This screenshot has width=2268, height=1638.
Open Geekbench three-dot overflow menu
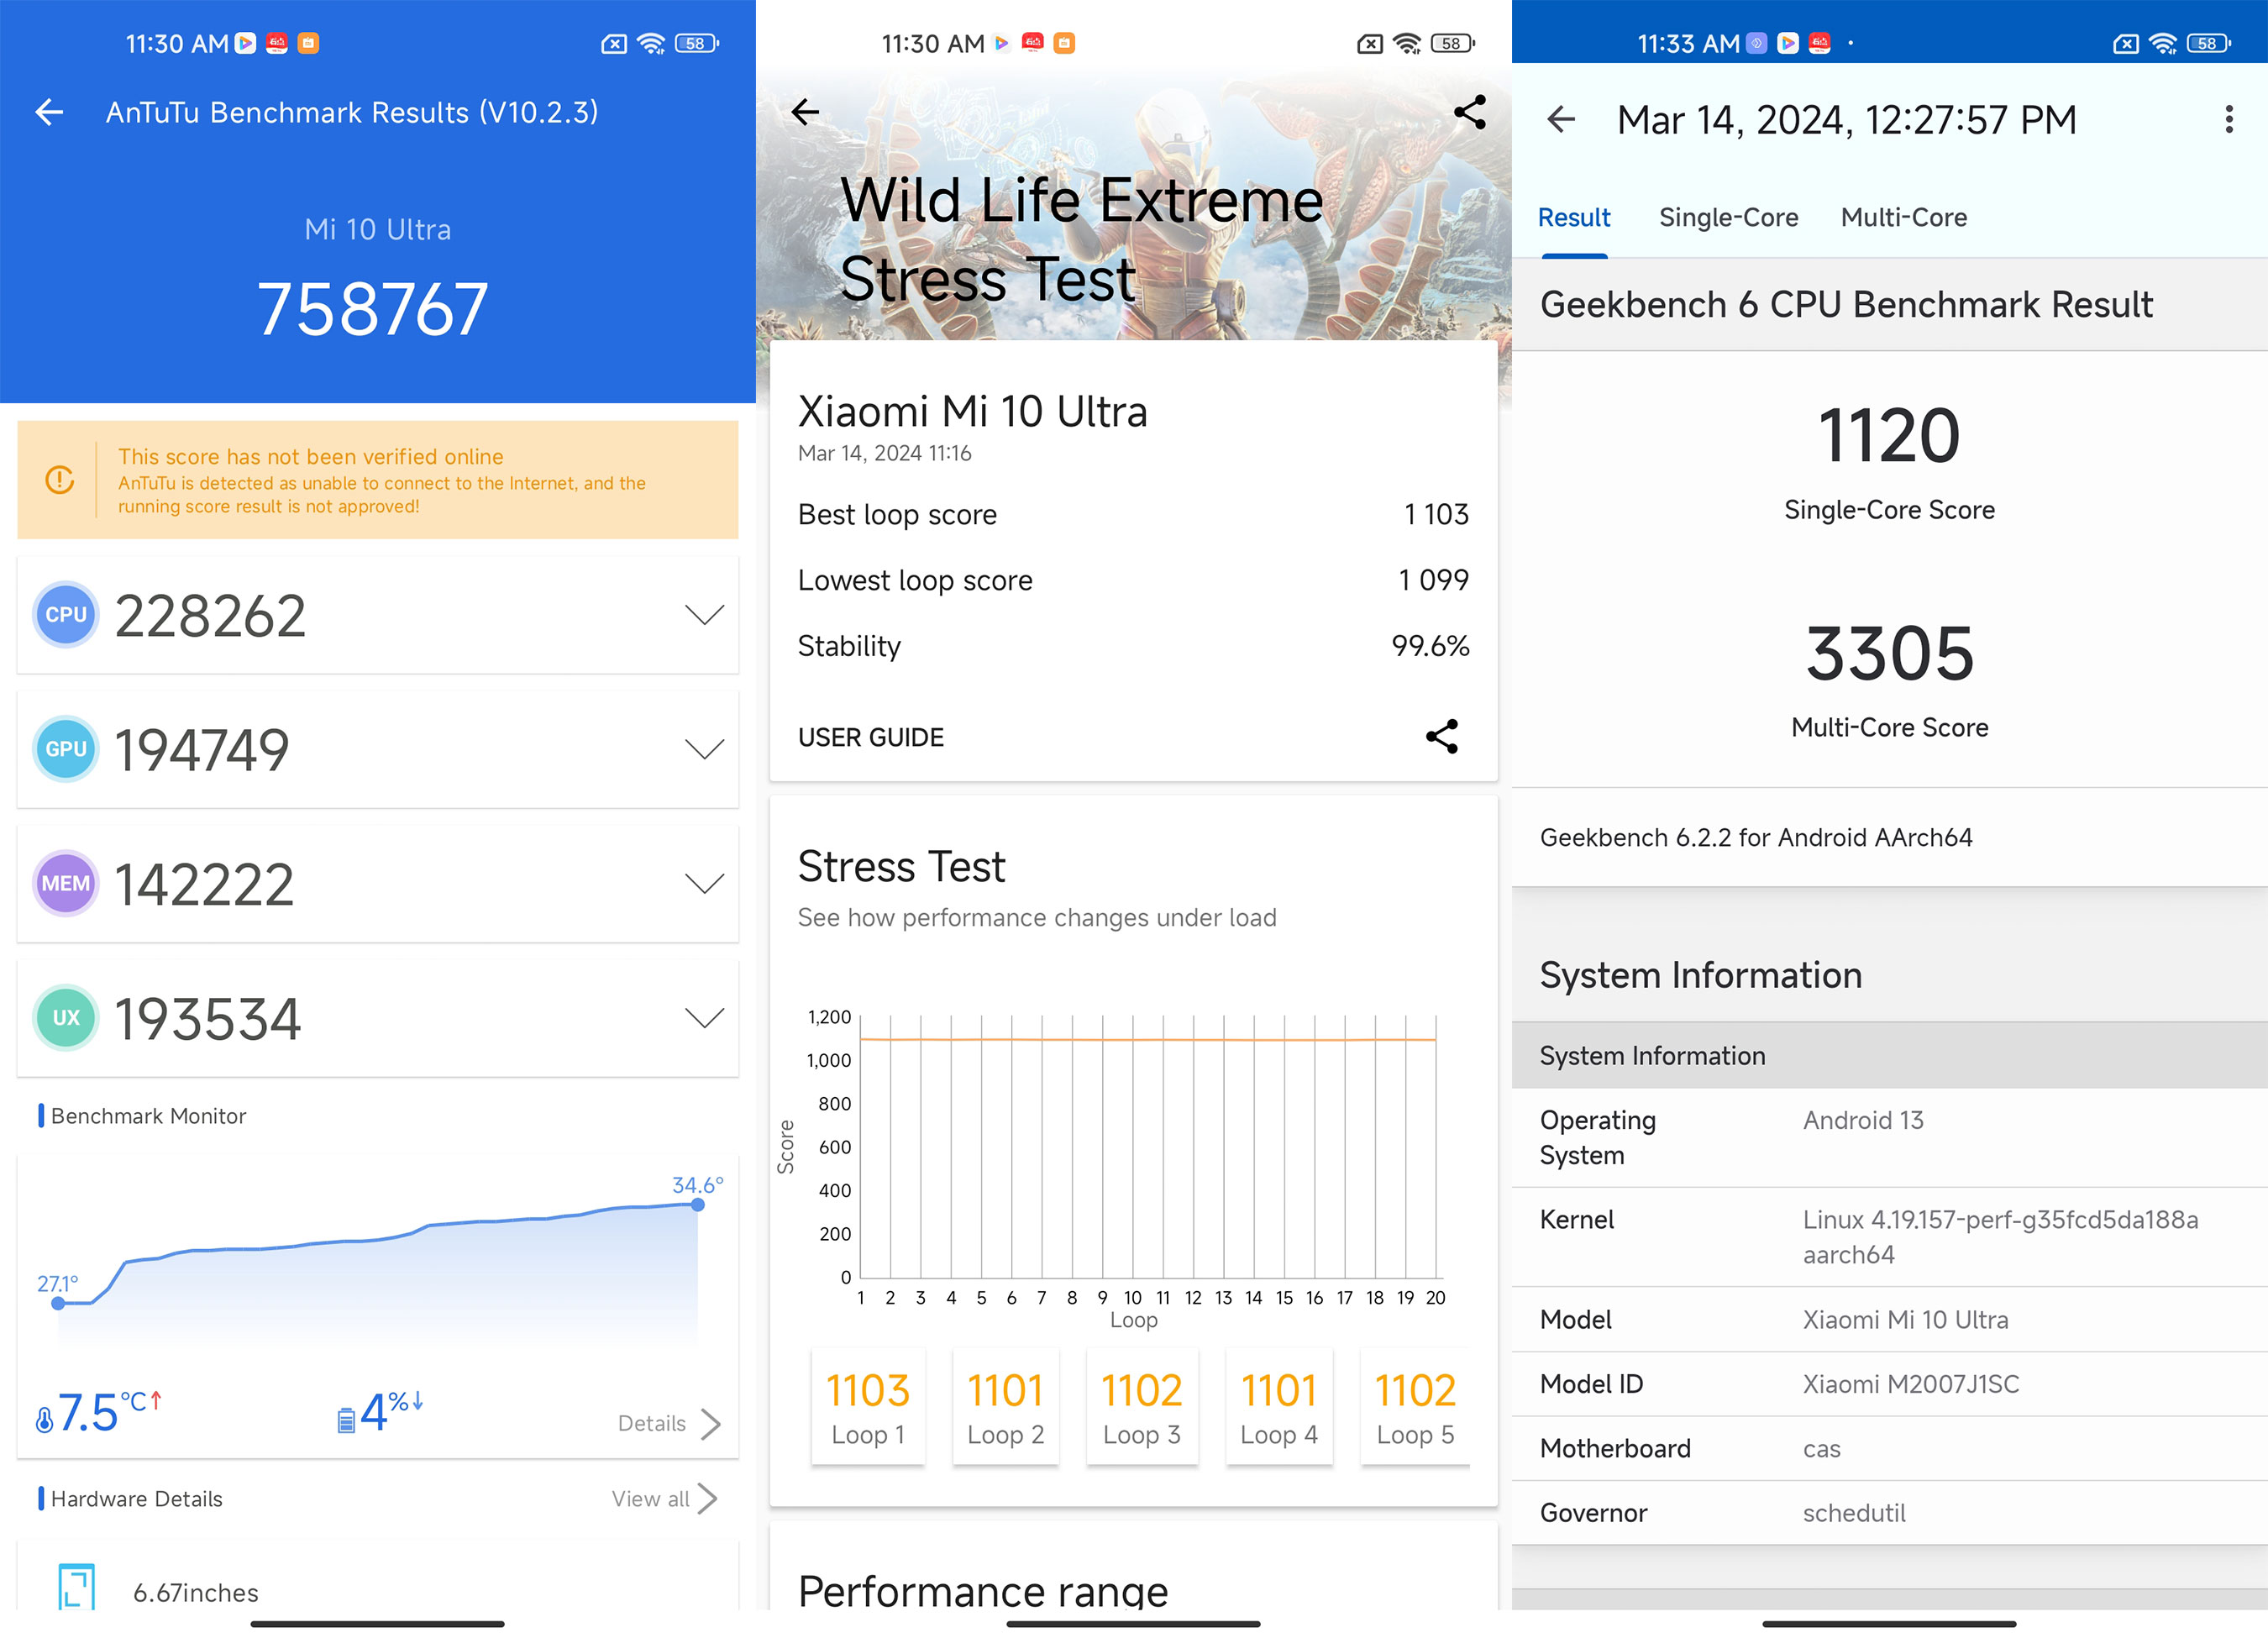pos(2229,120)
